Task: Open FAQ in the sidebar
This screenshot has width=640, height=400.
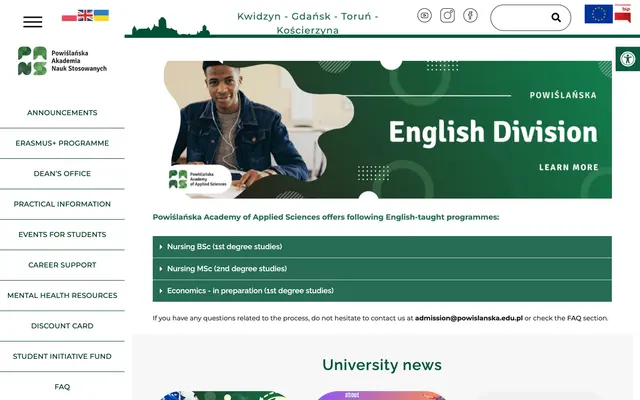Action: (x=62, y=387)
